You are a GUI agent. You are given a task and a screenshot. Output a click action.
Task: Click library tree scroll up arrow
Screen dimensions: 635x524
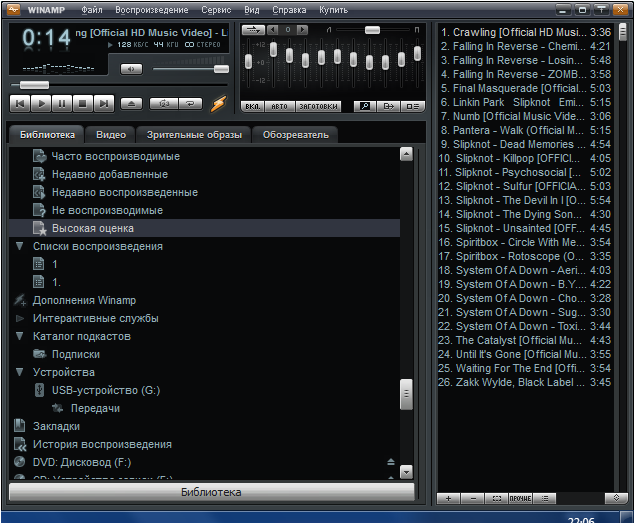pyautogui.click(x=406, y=154)
